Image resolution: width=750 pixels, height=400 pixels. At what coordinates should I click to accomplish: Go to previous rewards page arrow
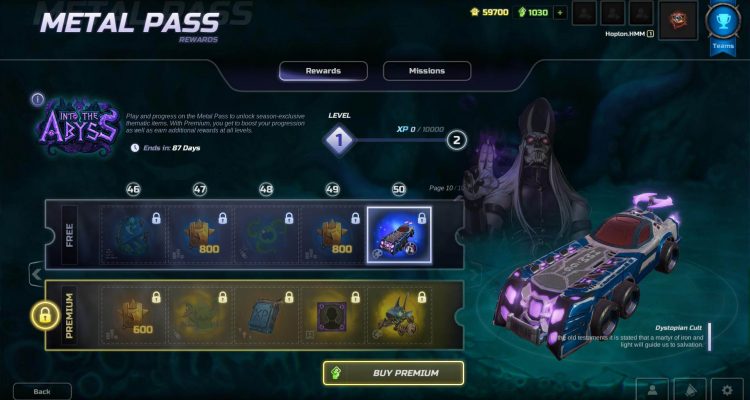(36, 274)
